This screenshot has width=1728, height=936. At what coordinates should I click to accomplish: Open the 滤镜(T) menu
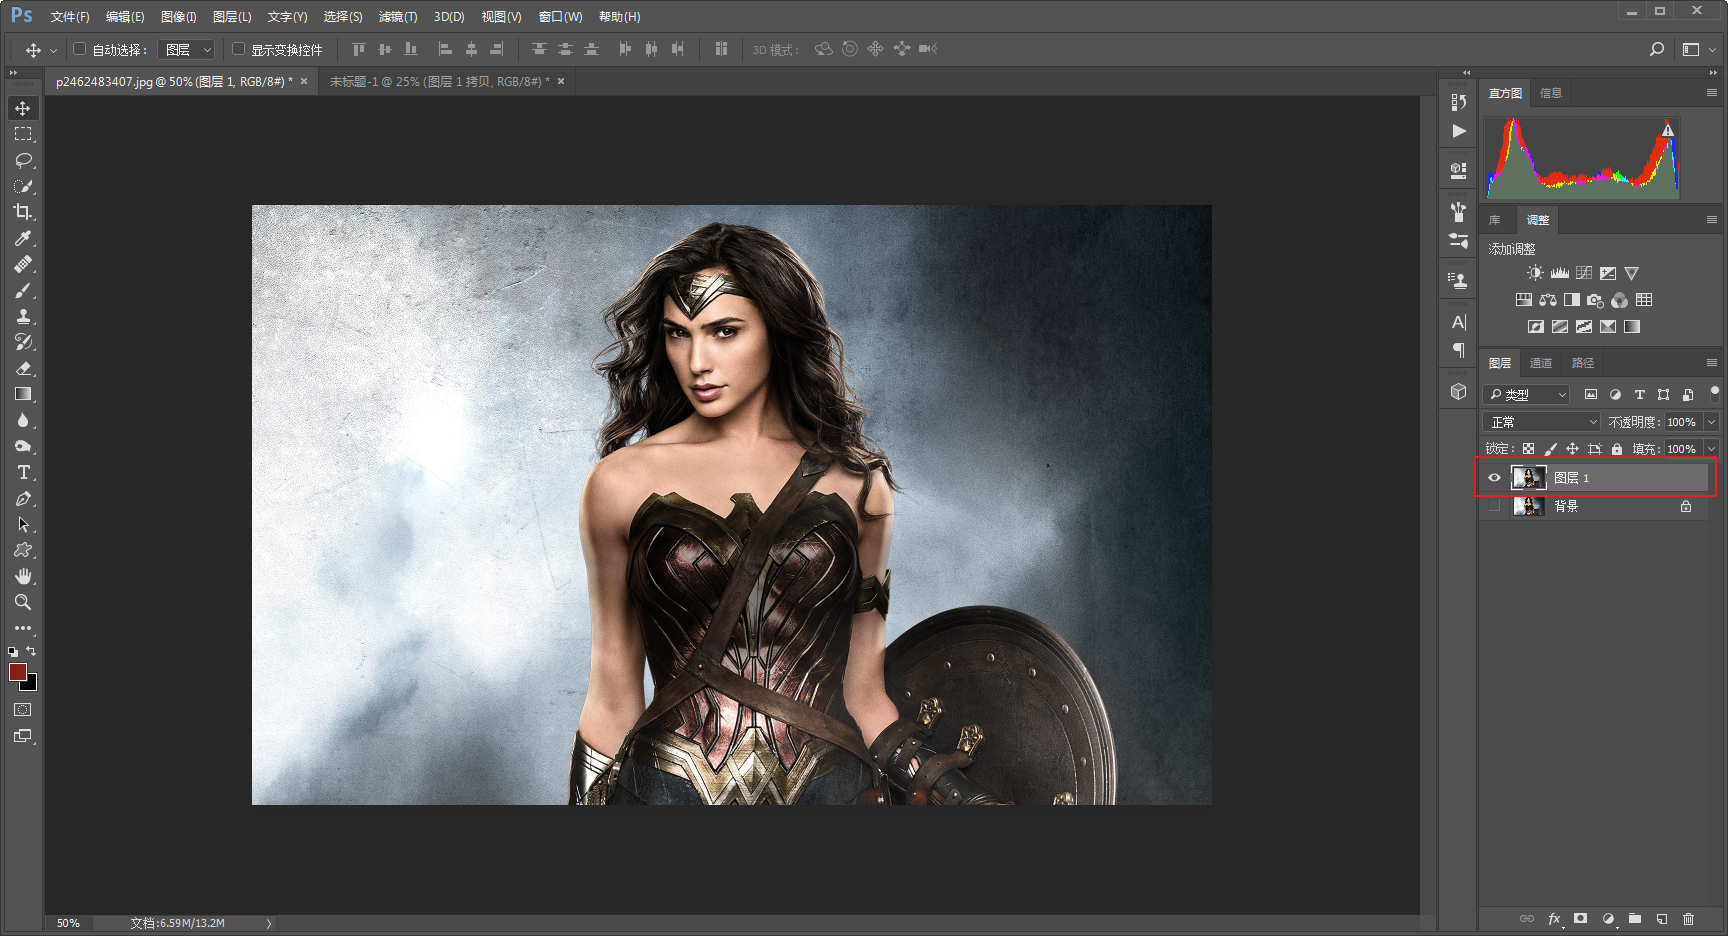point(398,17)
